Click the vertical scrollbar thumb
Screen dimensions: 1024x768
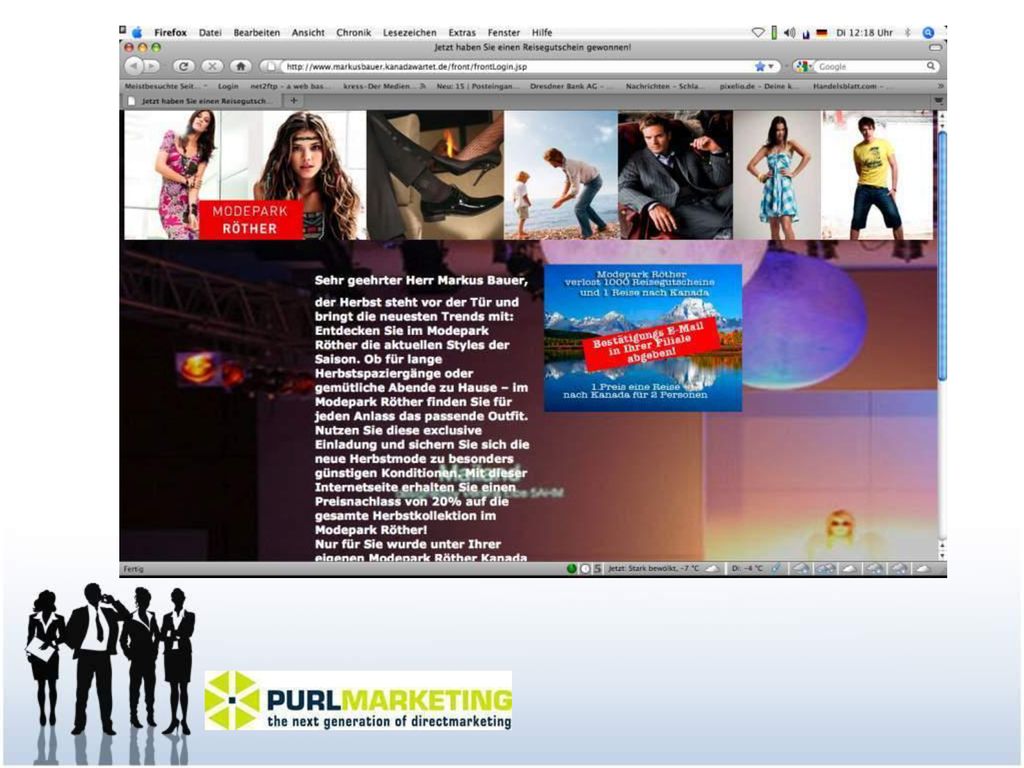[942, 255]
